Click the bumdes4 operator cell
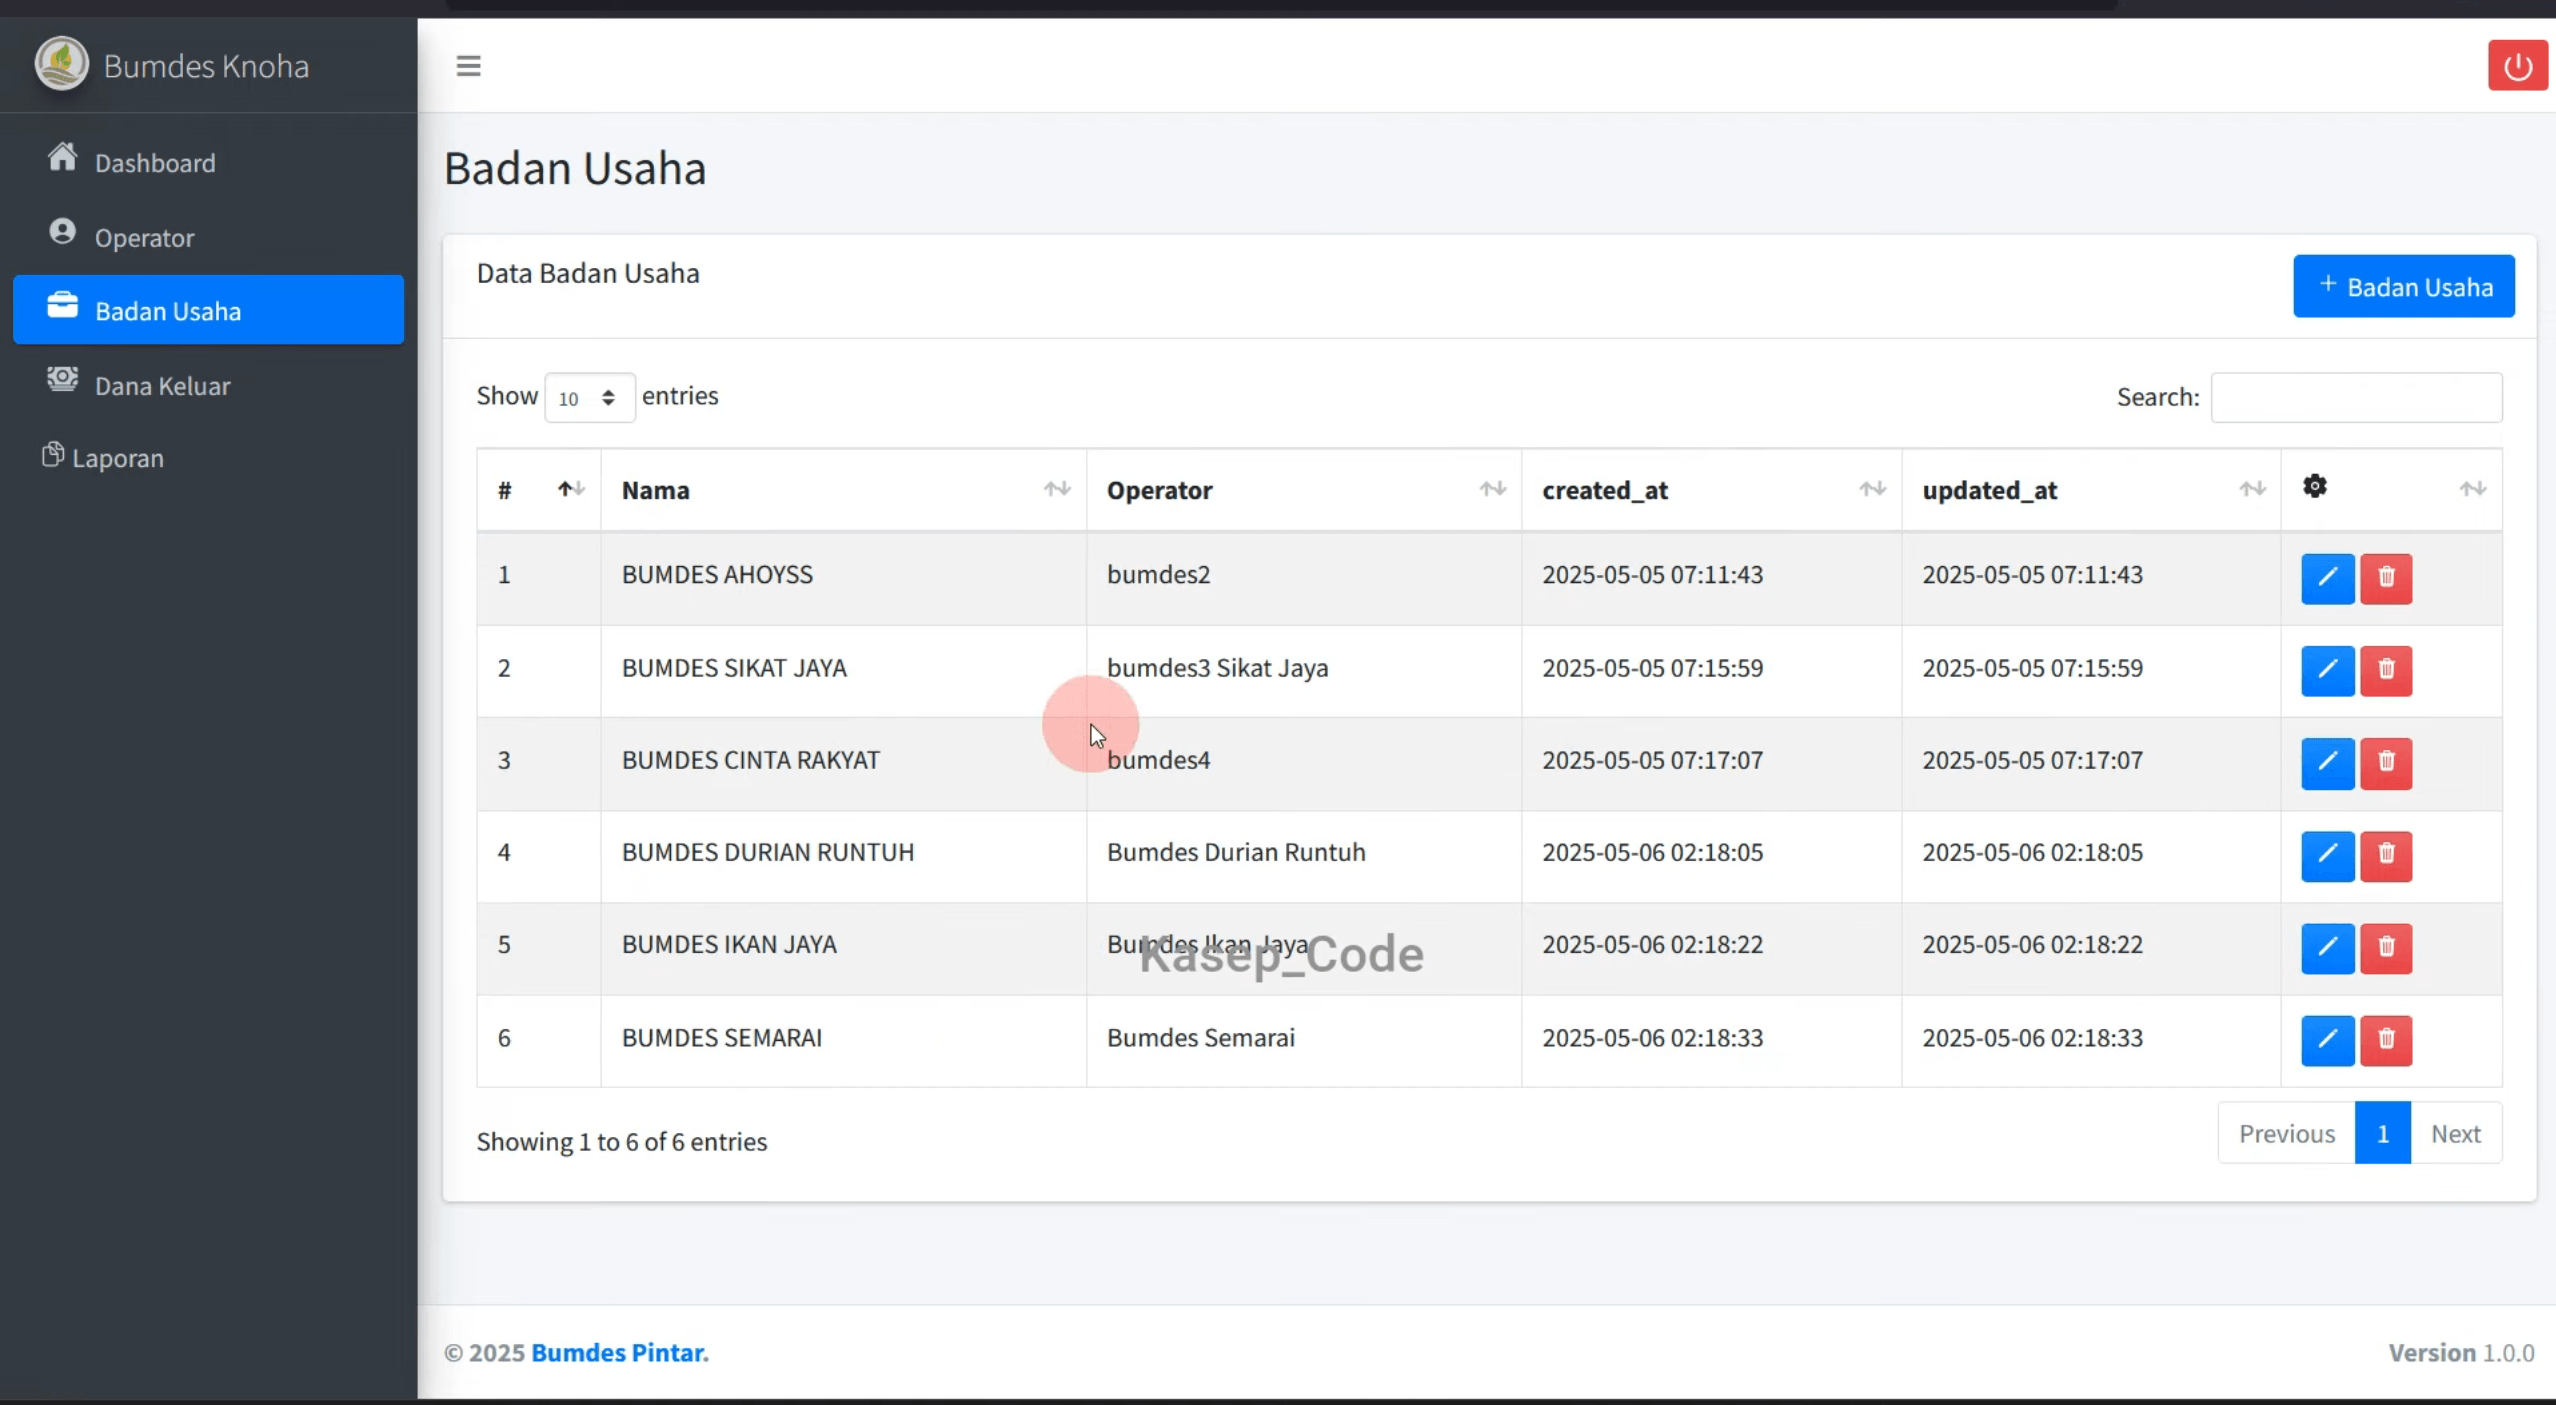2556x1405 pixels. tap(1303, 763)
